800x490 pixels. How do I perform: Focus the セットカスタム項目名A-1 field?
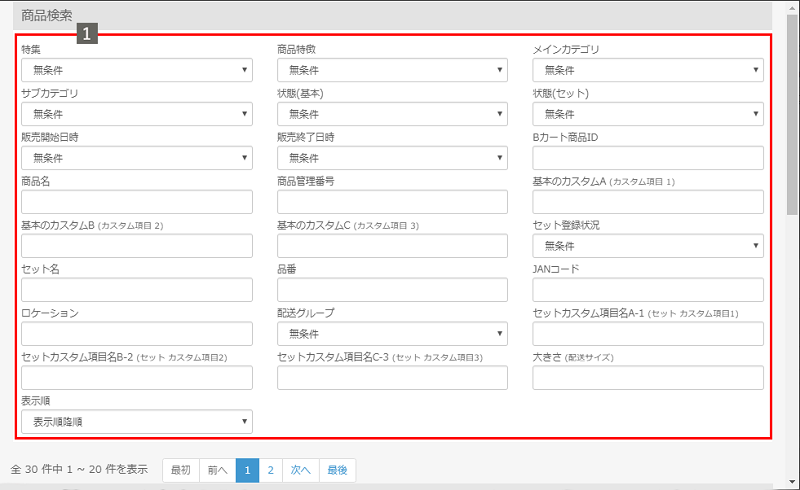tap(648, 333)
